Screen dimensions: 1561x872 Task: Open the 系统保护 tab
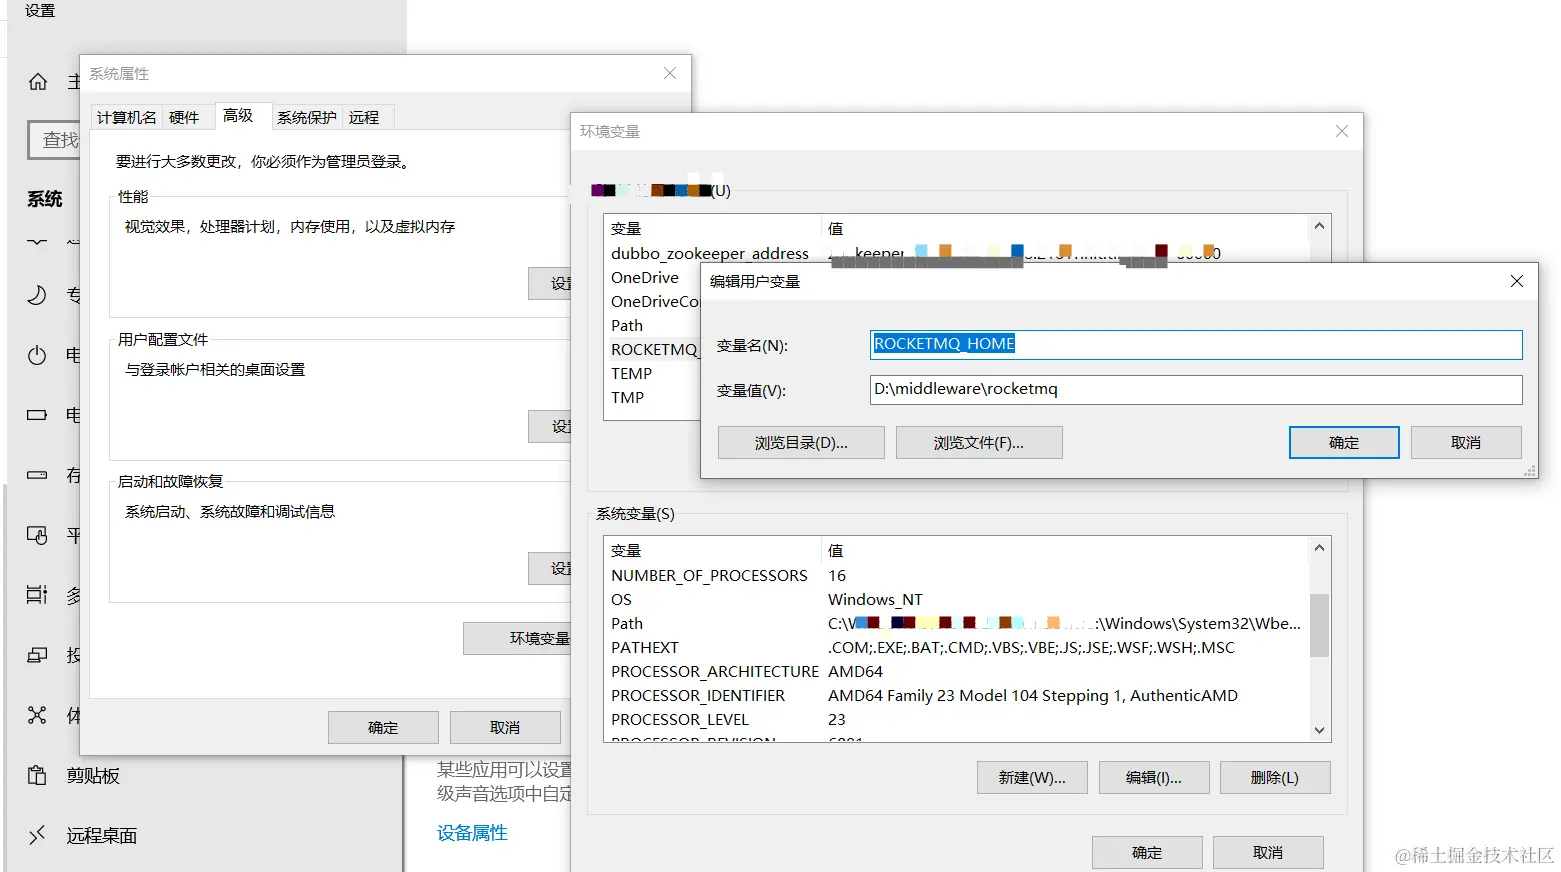tap(307, 117)
